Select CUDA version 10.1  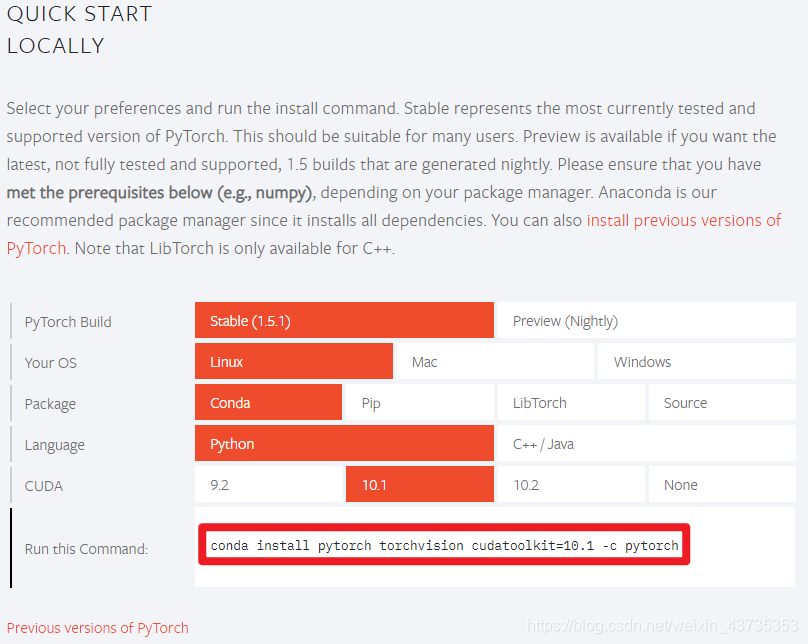[x=420, y=484]
